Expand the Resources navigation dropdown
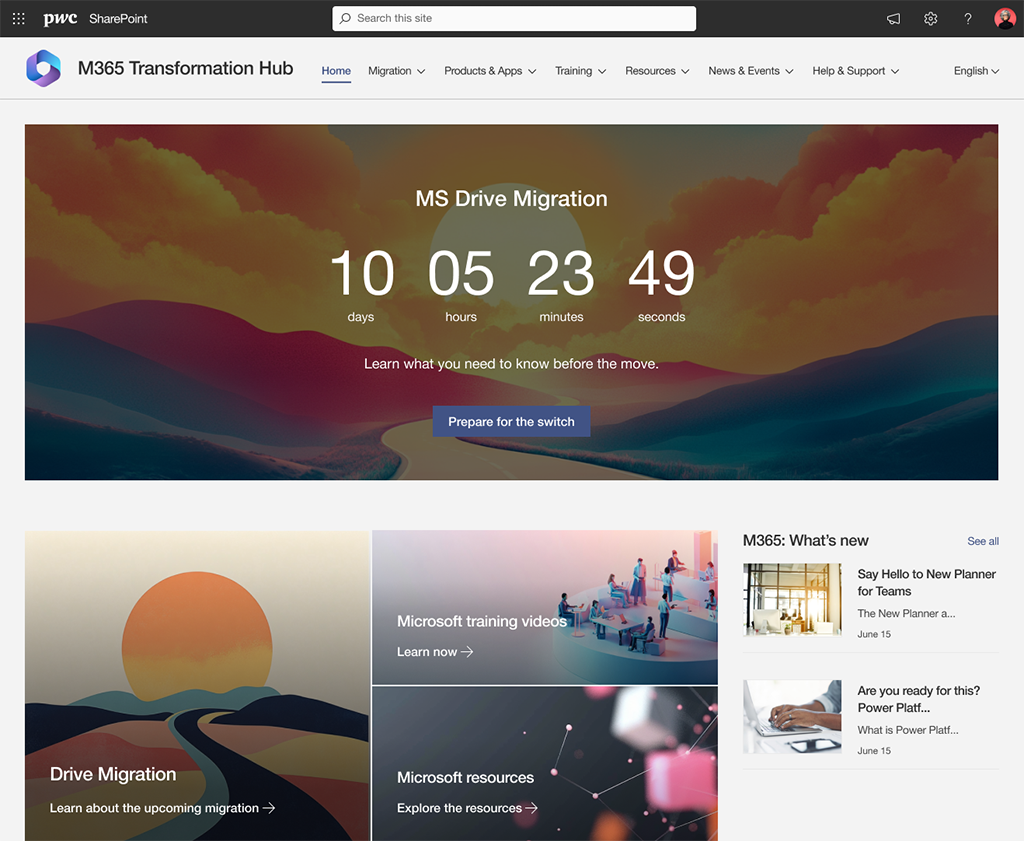Viewport: 1024px width, 841px height. click(656, 71)
